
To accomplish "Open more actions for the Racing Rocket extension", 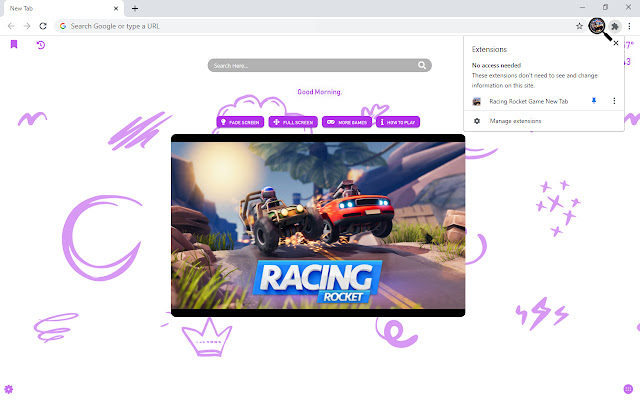I will (614, 101).
